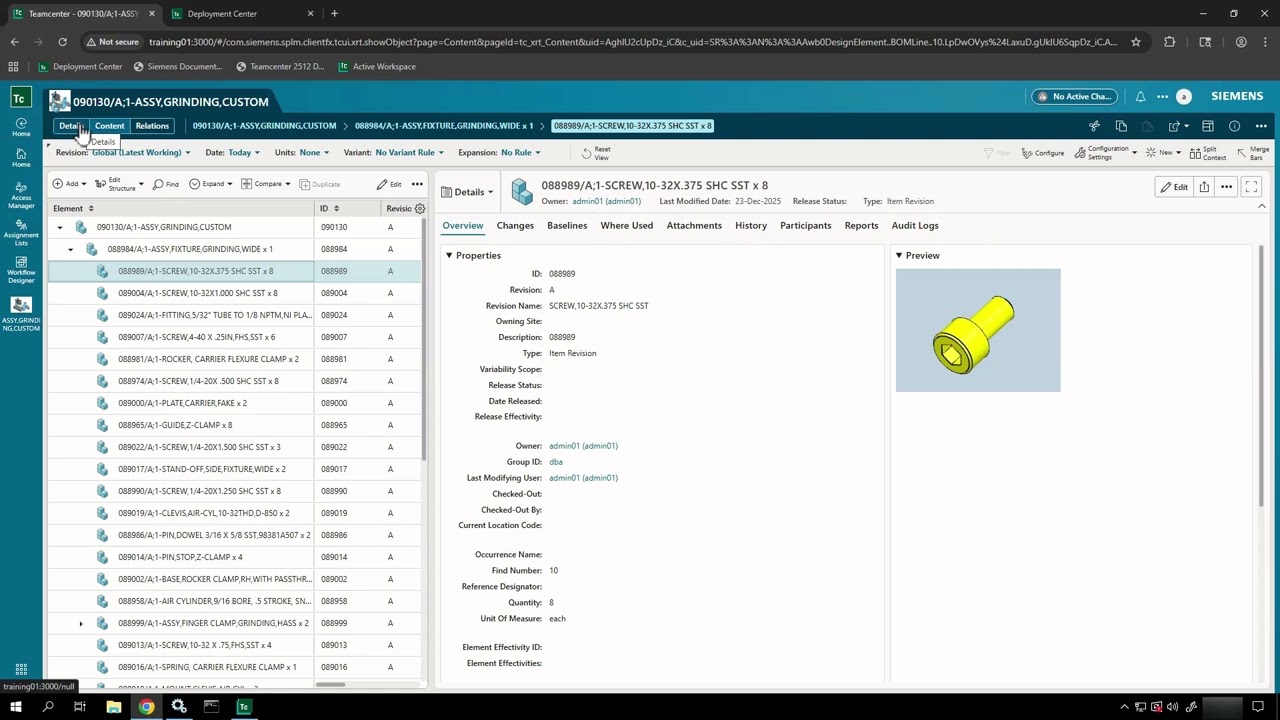Open the Baselines tab
This screenshot has width=1280, height=720.
point(567,226)
